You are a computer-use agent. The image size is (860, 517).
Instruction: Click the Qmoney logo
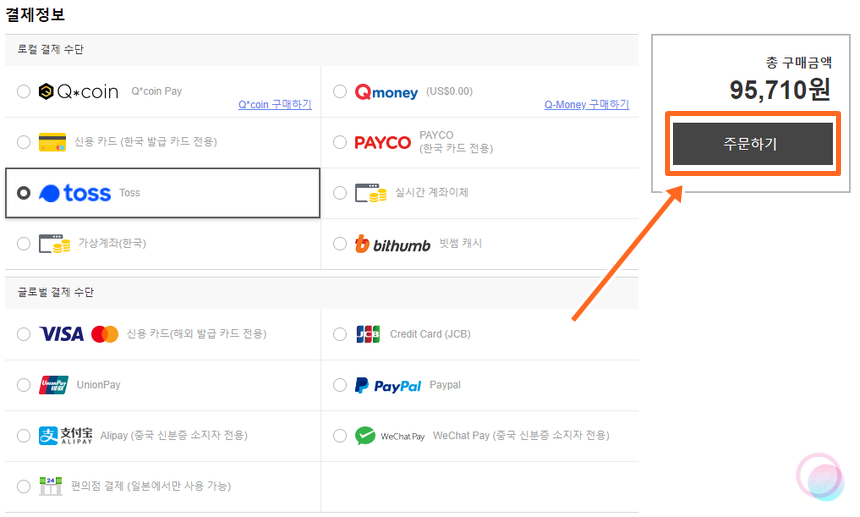coord(386,92)
